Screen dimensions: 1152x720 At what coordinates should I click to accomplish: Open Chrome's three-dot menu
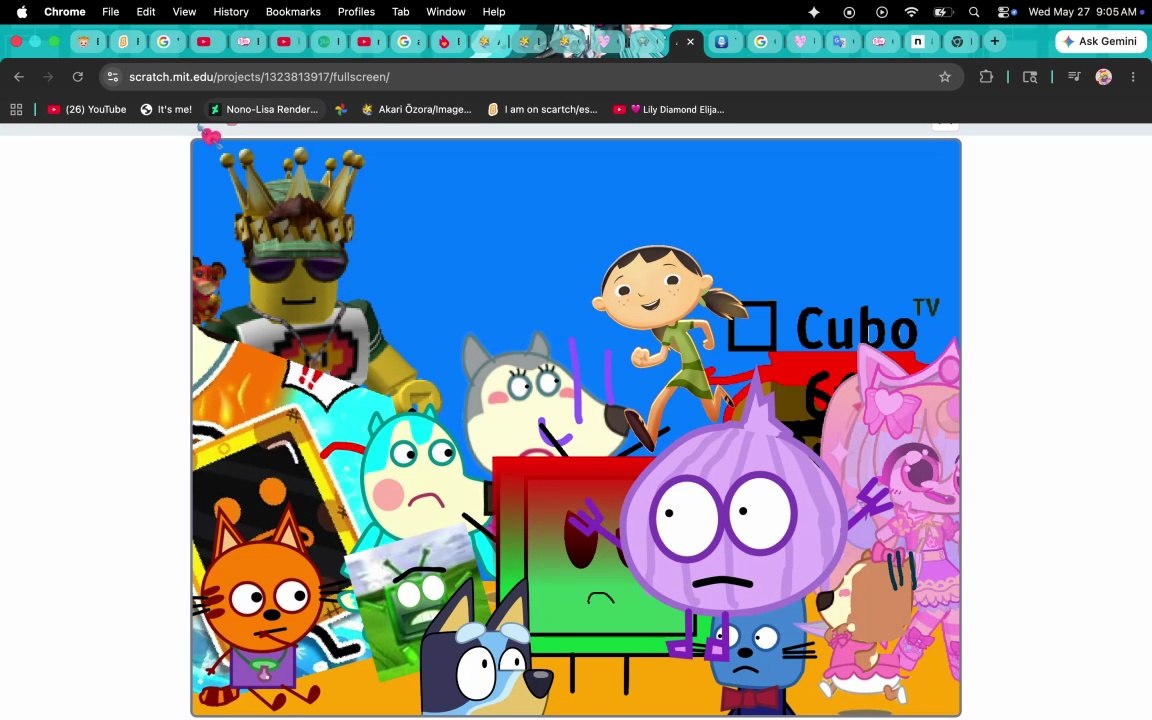click(x=1133, y=77)
